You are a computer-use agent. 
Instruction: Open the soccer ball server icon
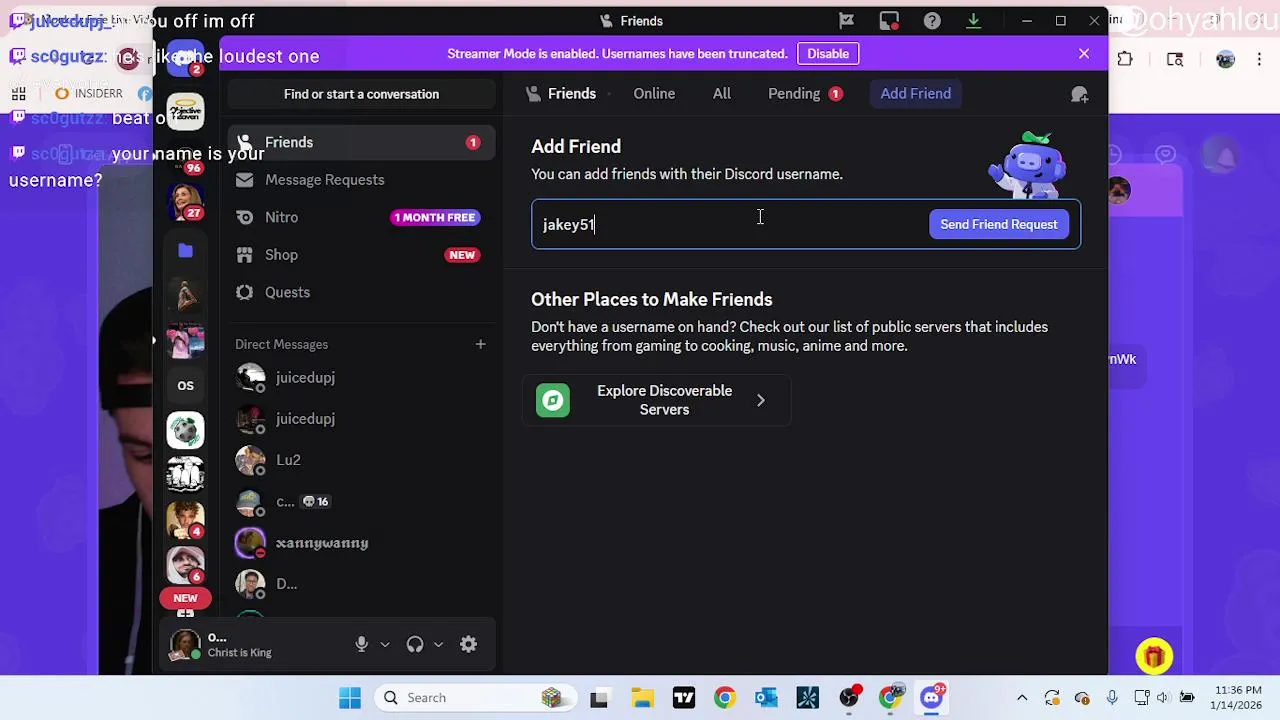coord(185,430)
